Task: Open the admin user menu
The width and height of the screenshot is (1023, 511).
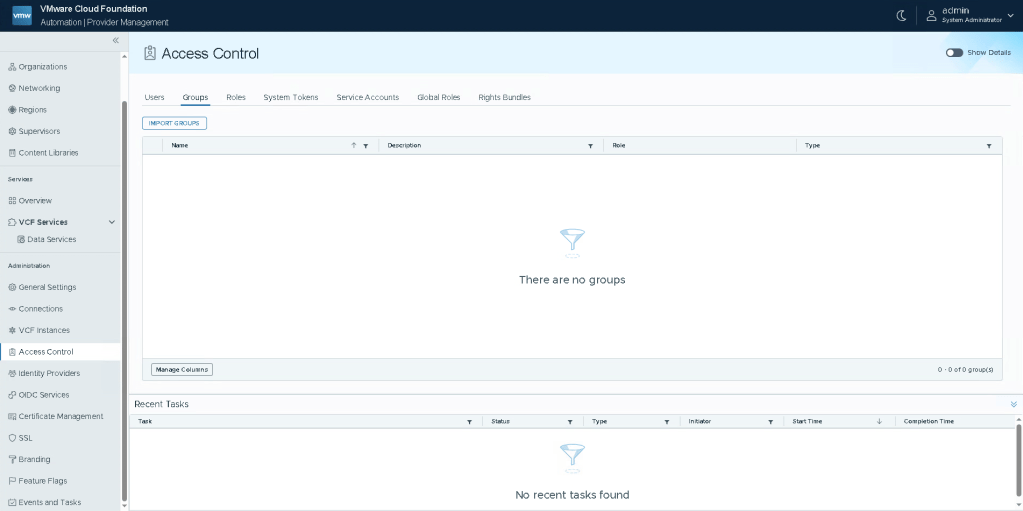Action: click(x=964, y=15)
